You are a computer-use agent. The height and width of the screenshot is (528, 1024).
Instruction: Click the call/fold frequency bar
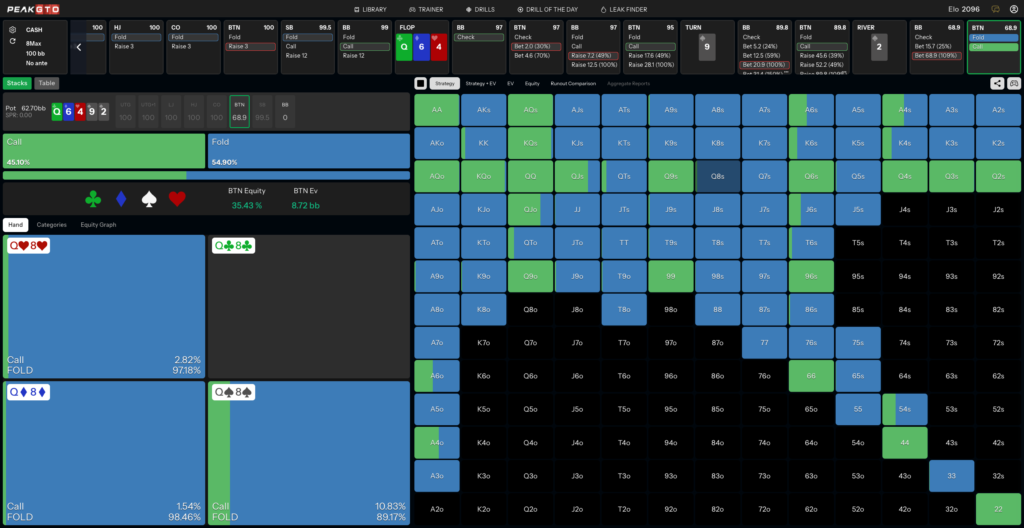click(x=206, y=175)
